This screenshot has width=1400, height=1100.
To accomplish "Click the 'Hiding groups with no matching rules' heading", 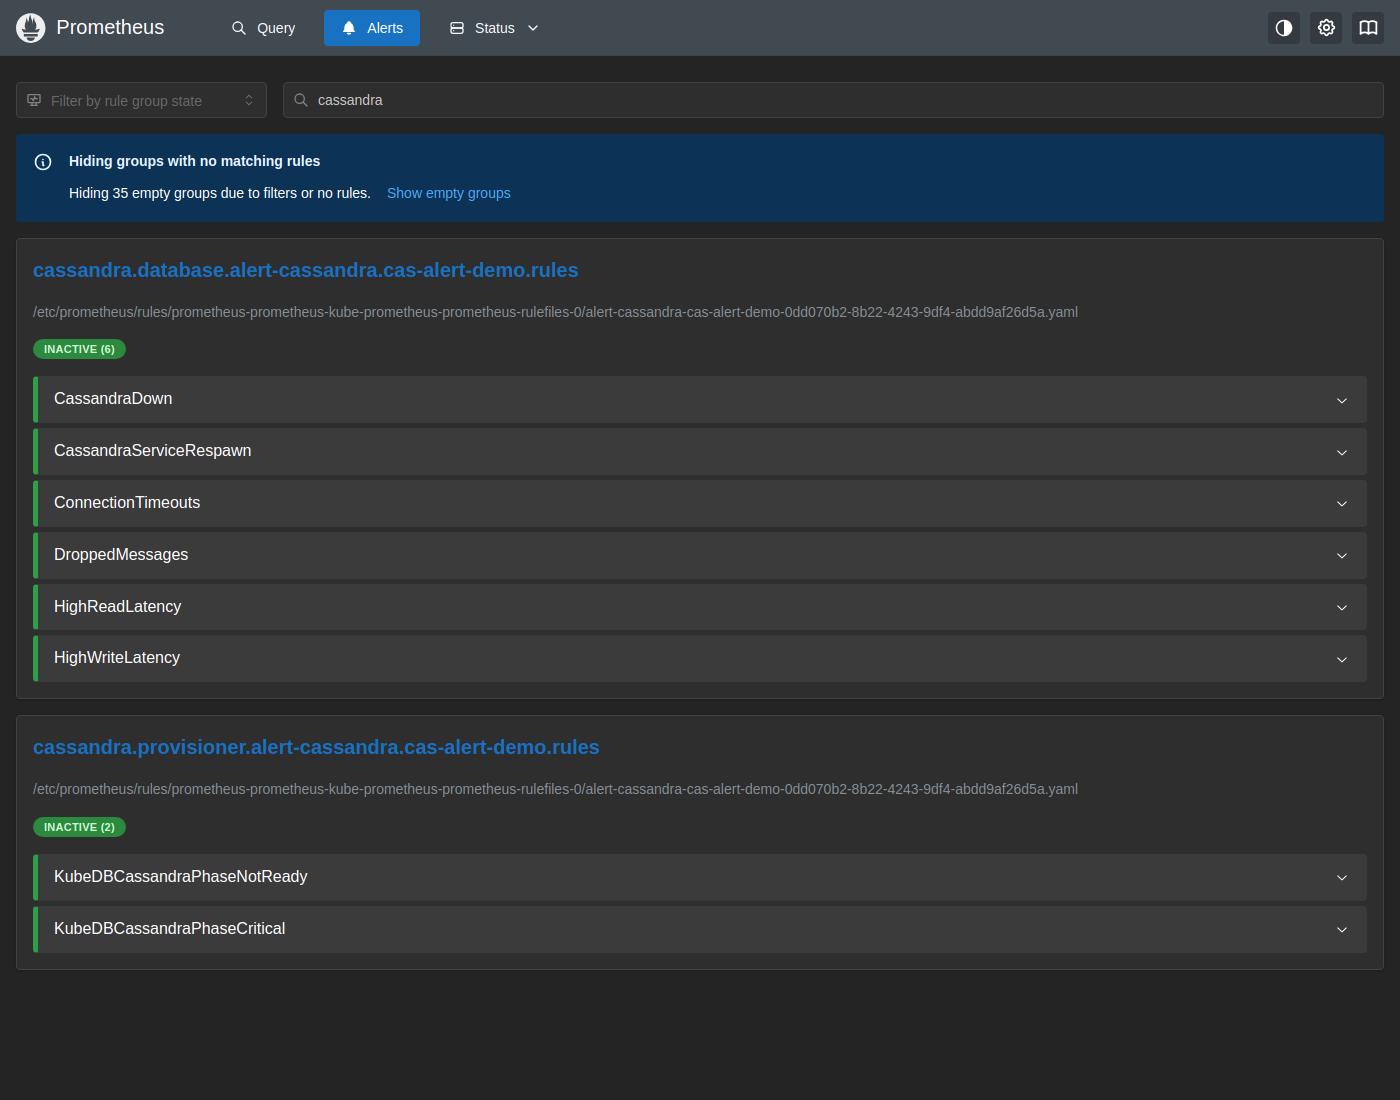I will [x=195, y=161].
